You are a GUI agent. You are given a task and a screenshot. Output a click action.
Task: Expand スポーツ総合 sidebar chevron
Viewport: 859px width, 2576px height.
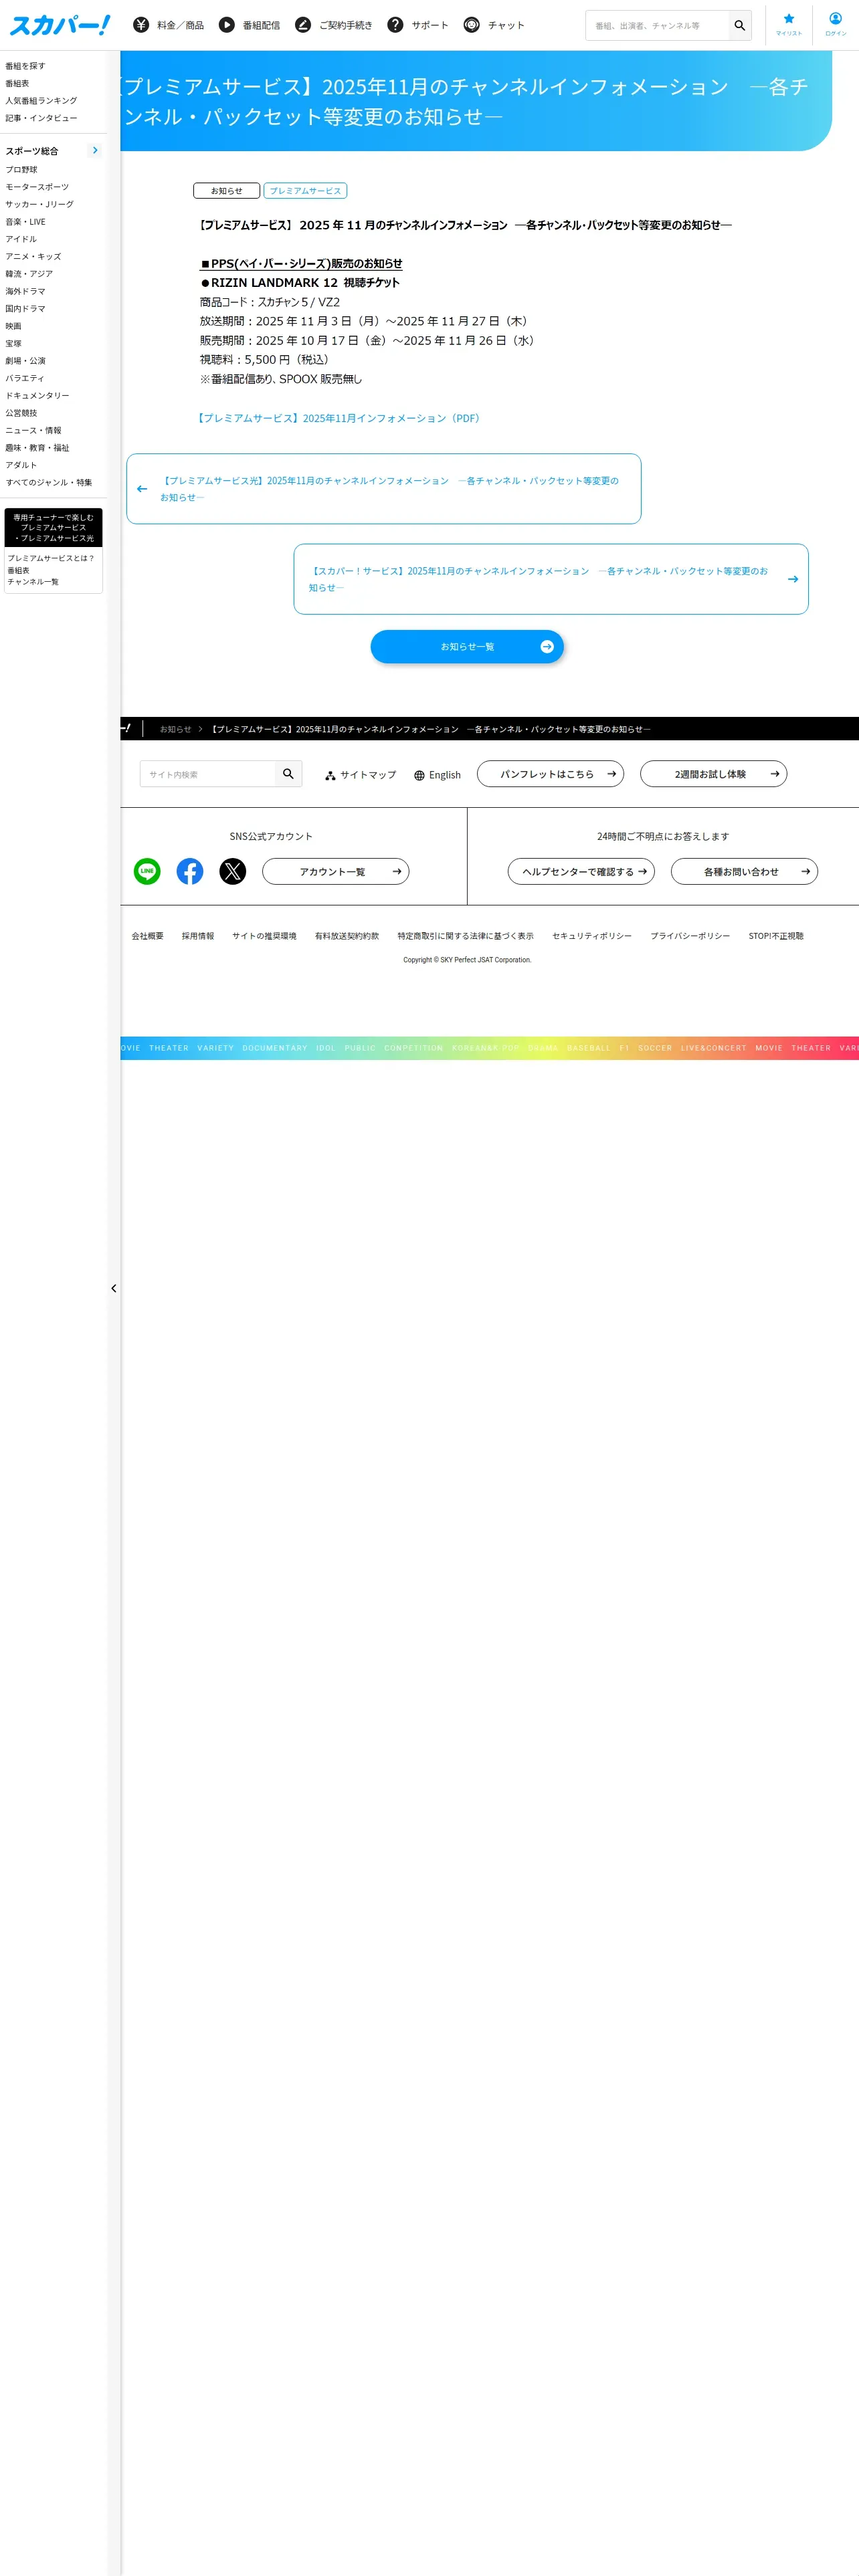click(95, 151)
